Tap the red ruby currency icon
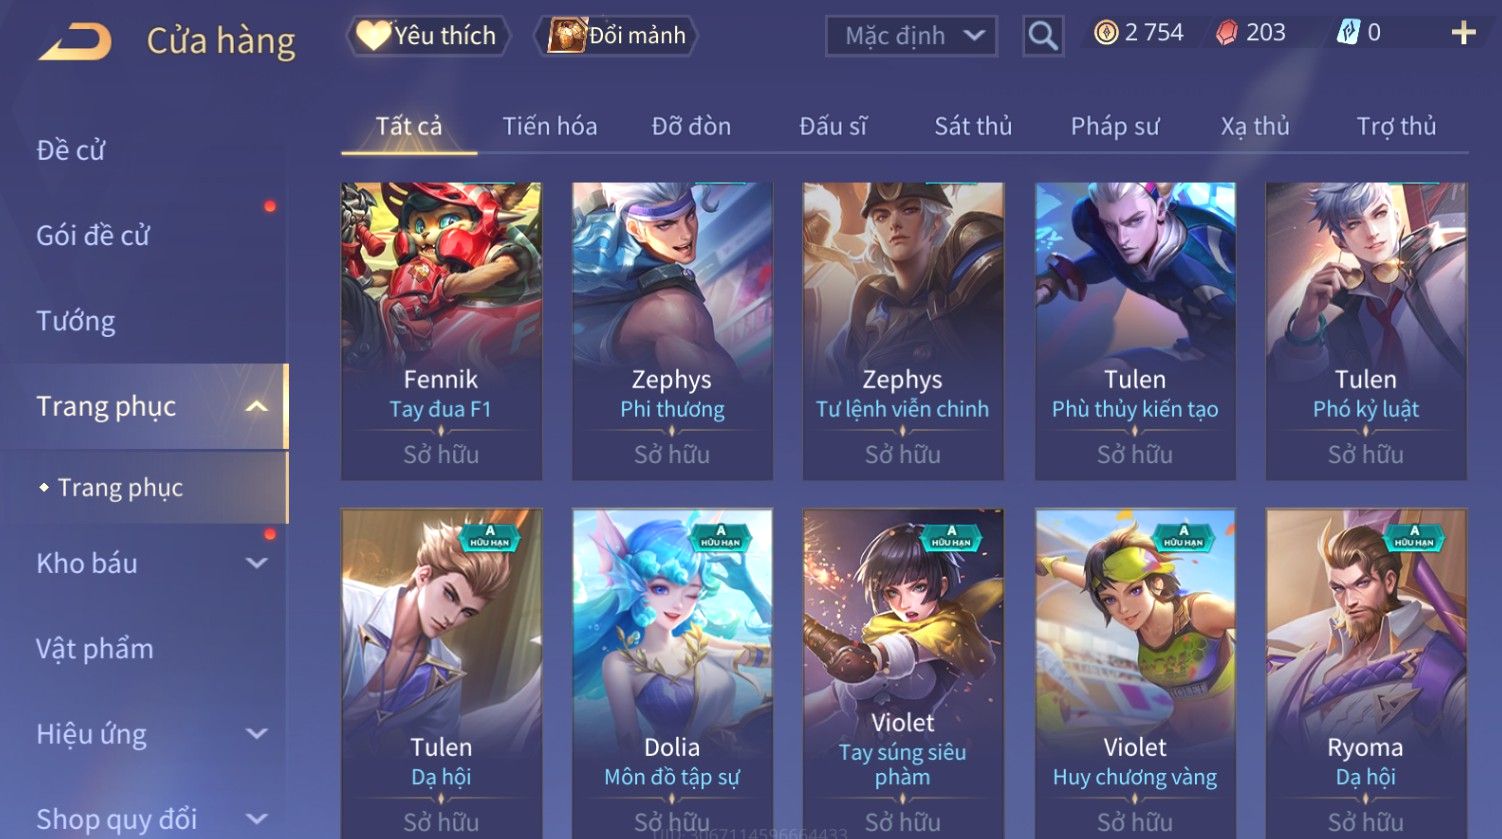 tap(1226, 33)
